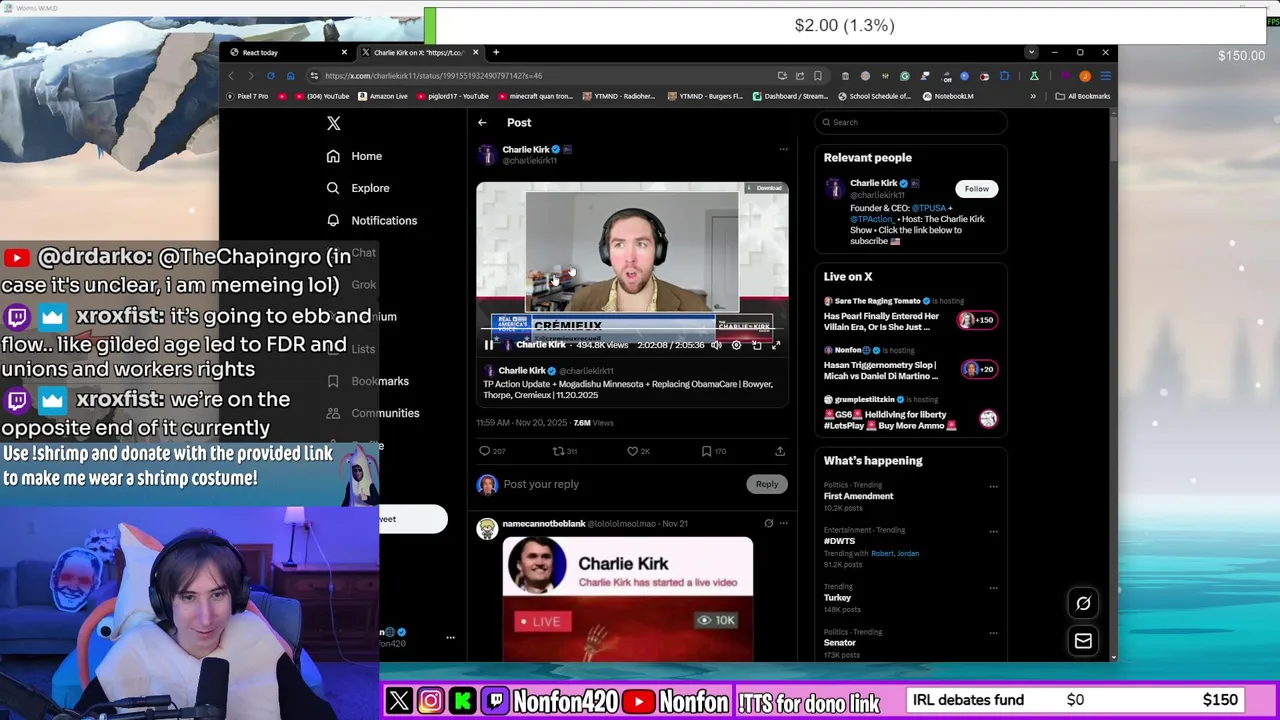Open the Charlie Kirk live video thumbnail
Image resolution: width=1280 pixels, height=720 pixels.
click(x=628, y=598)
